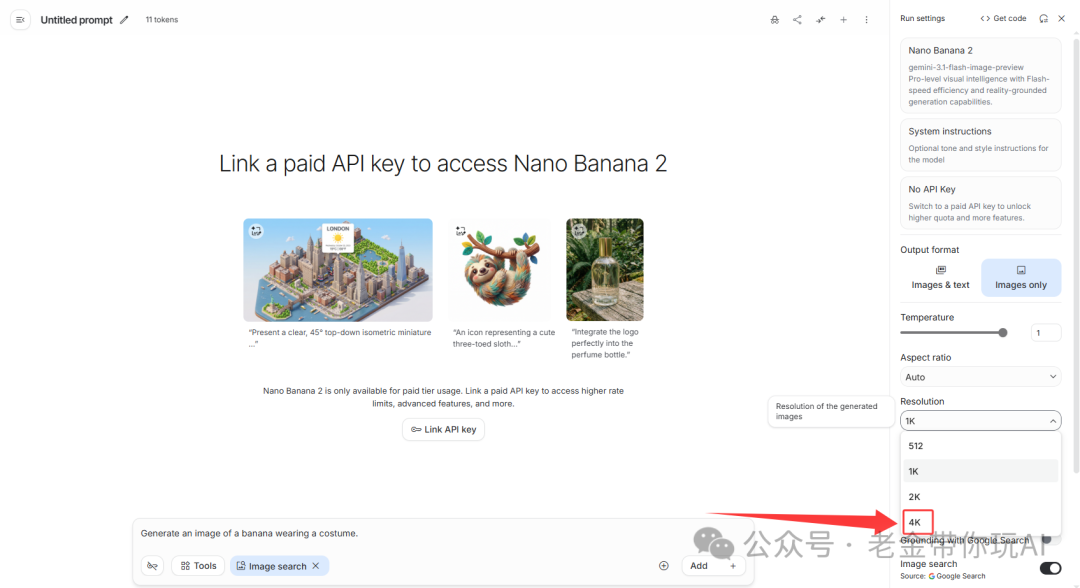Click the attachment icon in the prompt bar

152,565
